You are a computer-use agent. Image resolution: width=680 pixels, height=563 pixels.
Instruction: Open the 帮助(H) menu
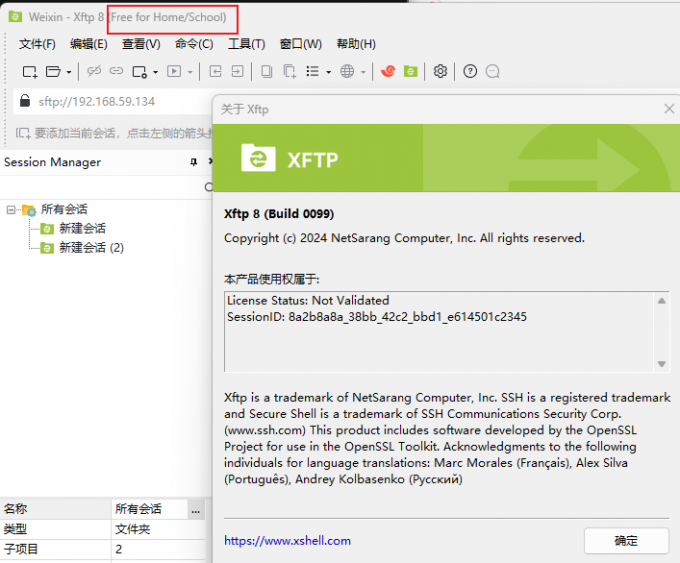[356, 44]
